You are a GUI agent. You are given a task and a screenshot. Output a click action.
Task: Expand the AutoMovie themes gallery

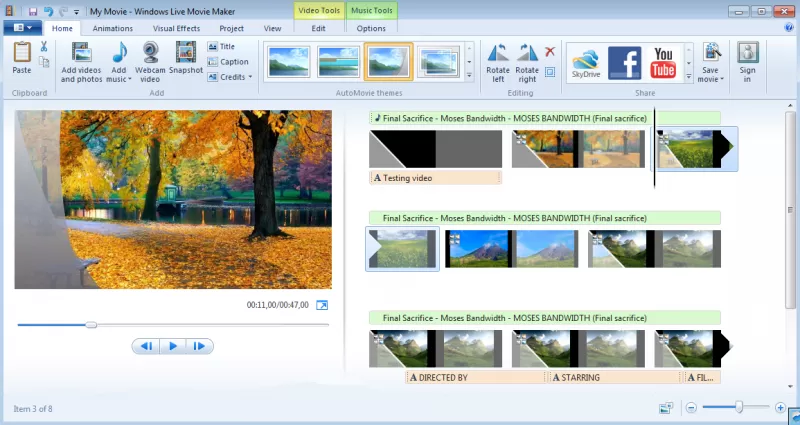469,76
